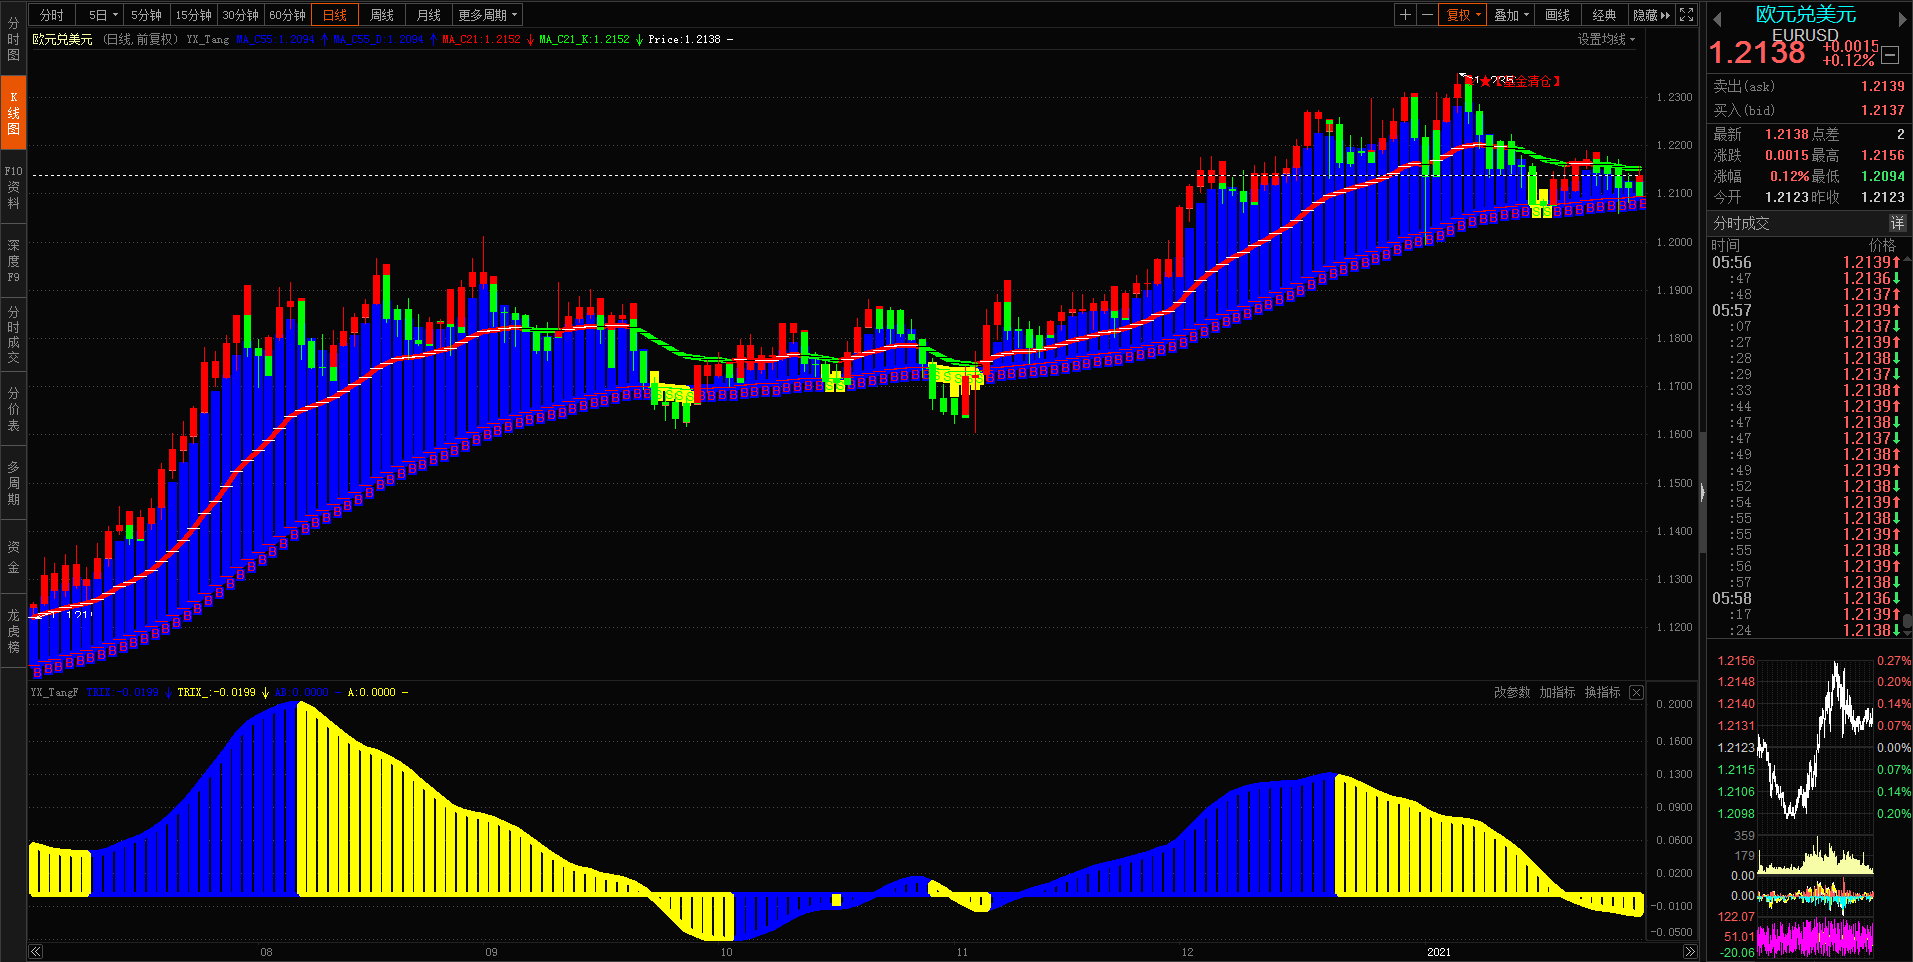Image resolution: width=1913 pixels, height=962 pixels.
Task: Click the intraday mini price chart
Action: [1815, 738]
